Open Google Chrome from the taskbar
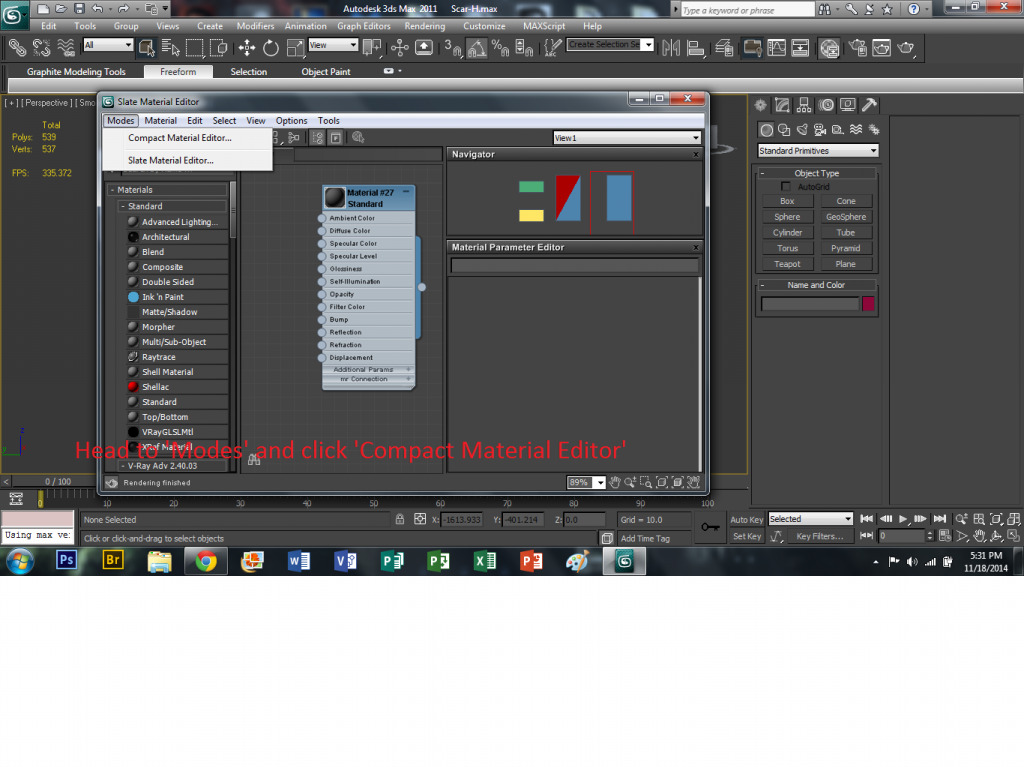This screenshot has width=1024, height=767. pyautogui.click(x=206, y=561)
